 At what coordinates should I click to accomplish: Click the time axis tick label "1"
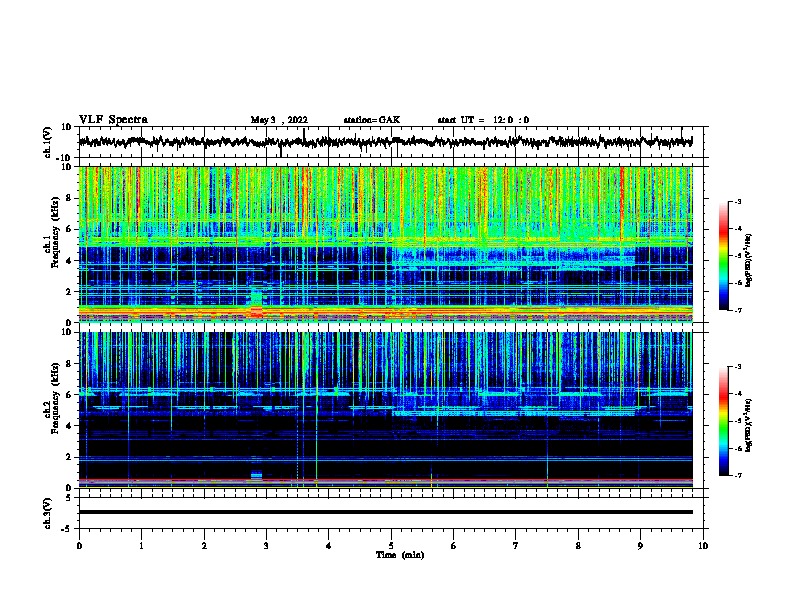(x=141, y=546)
